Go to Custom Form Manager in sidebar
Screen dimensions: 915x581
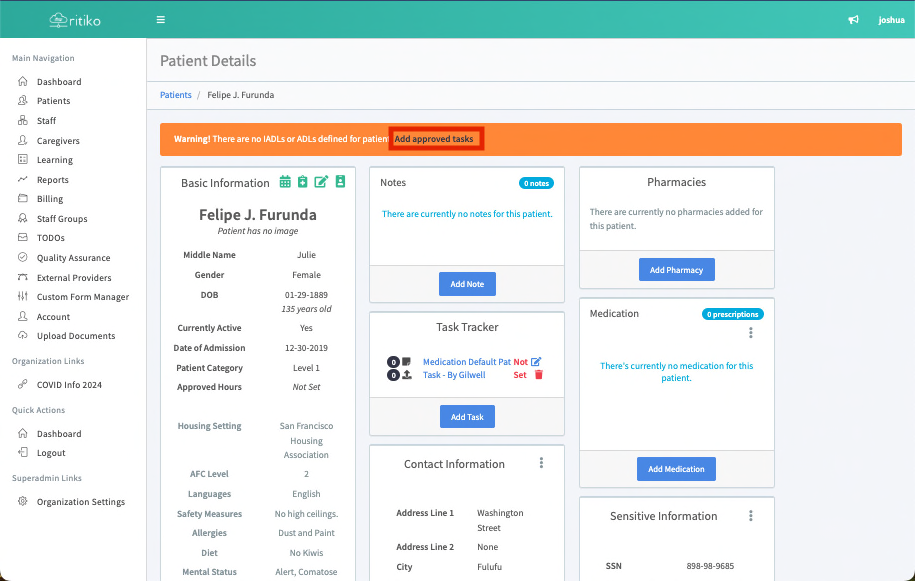pos(82,297)
